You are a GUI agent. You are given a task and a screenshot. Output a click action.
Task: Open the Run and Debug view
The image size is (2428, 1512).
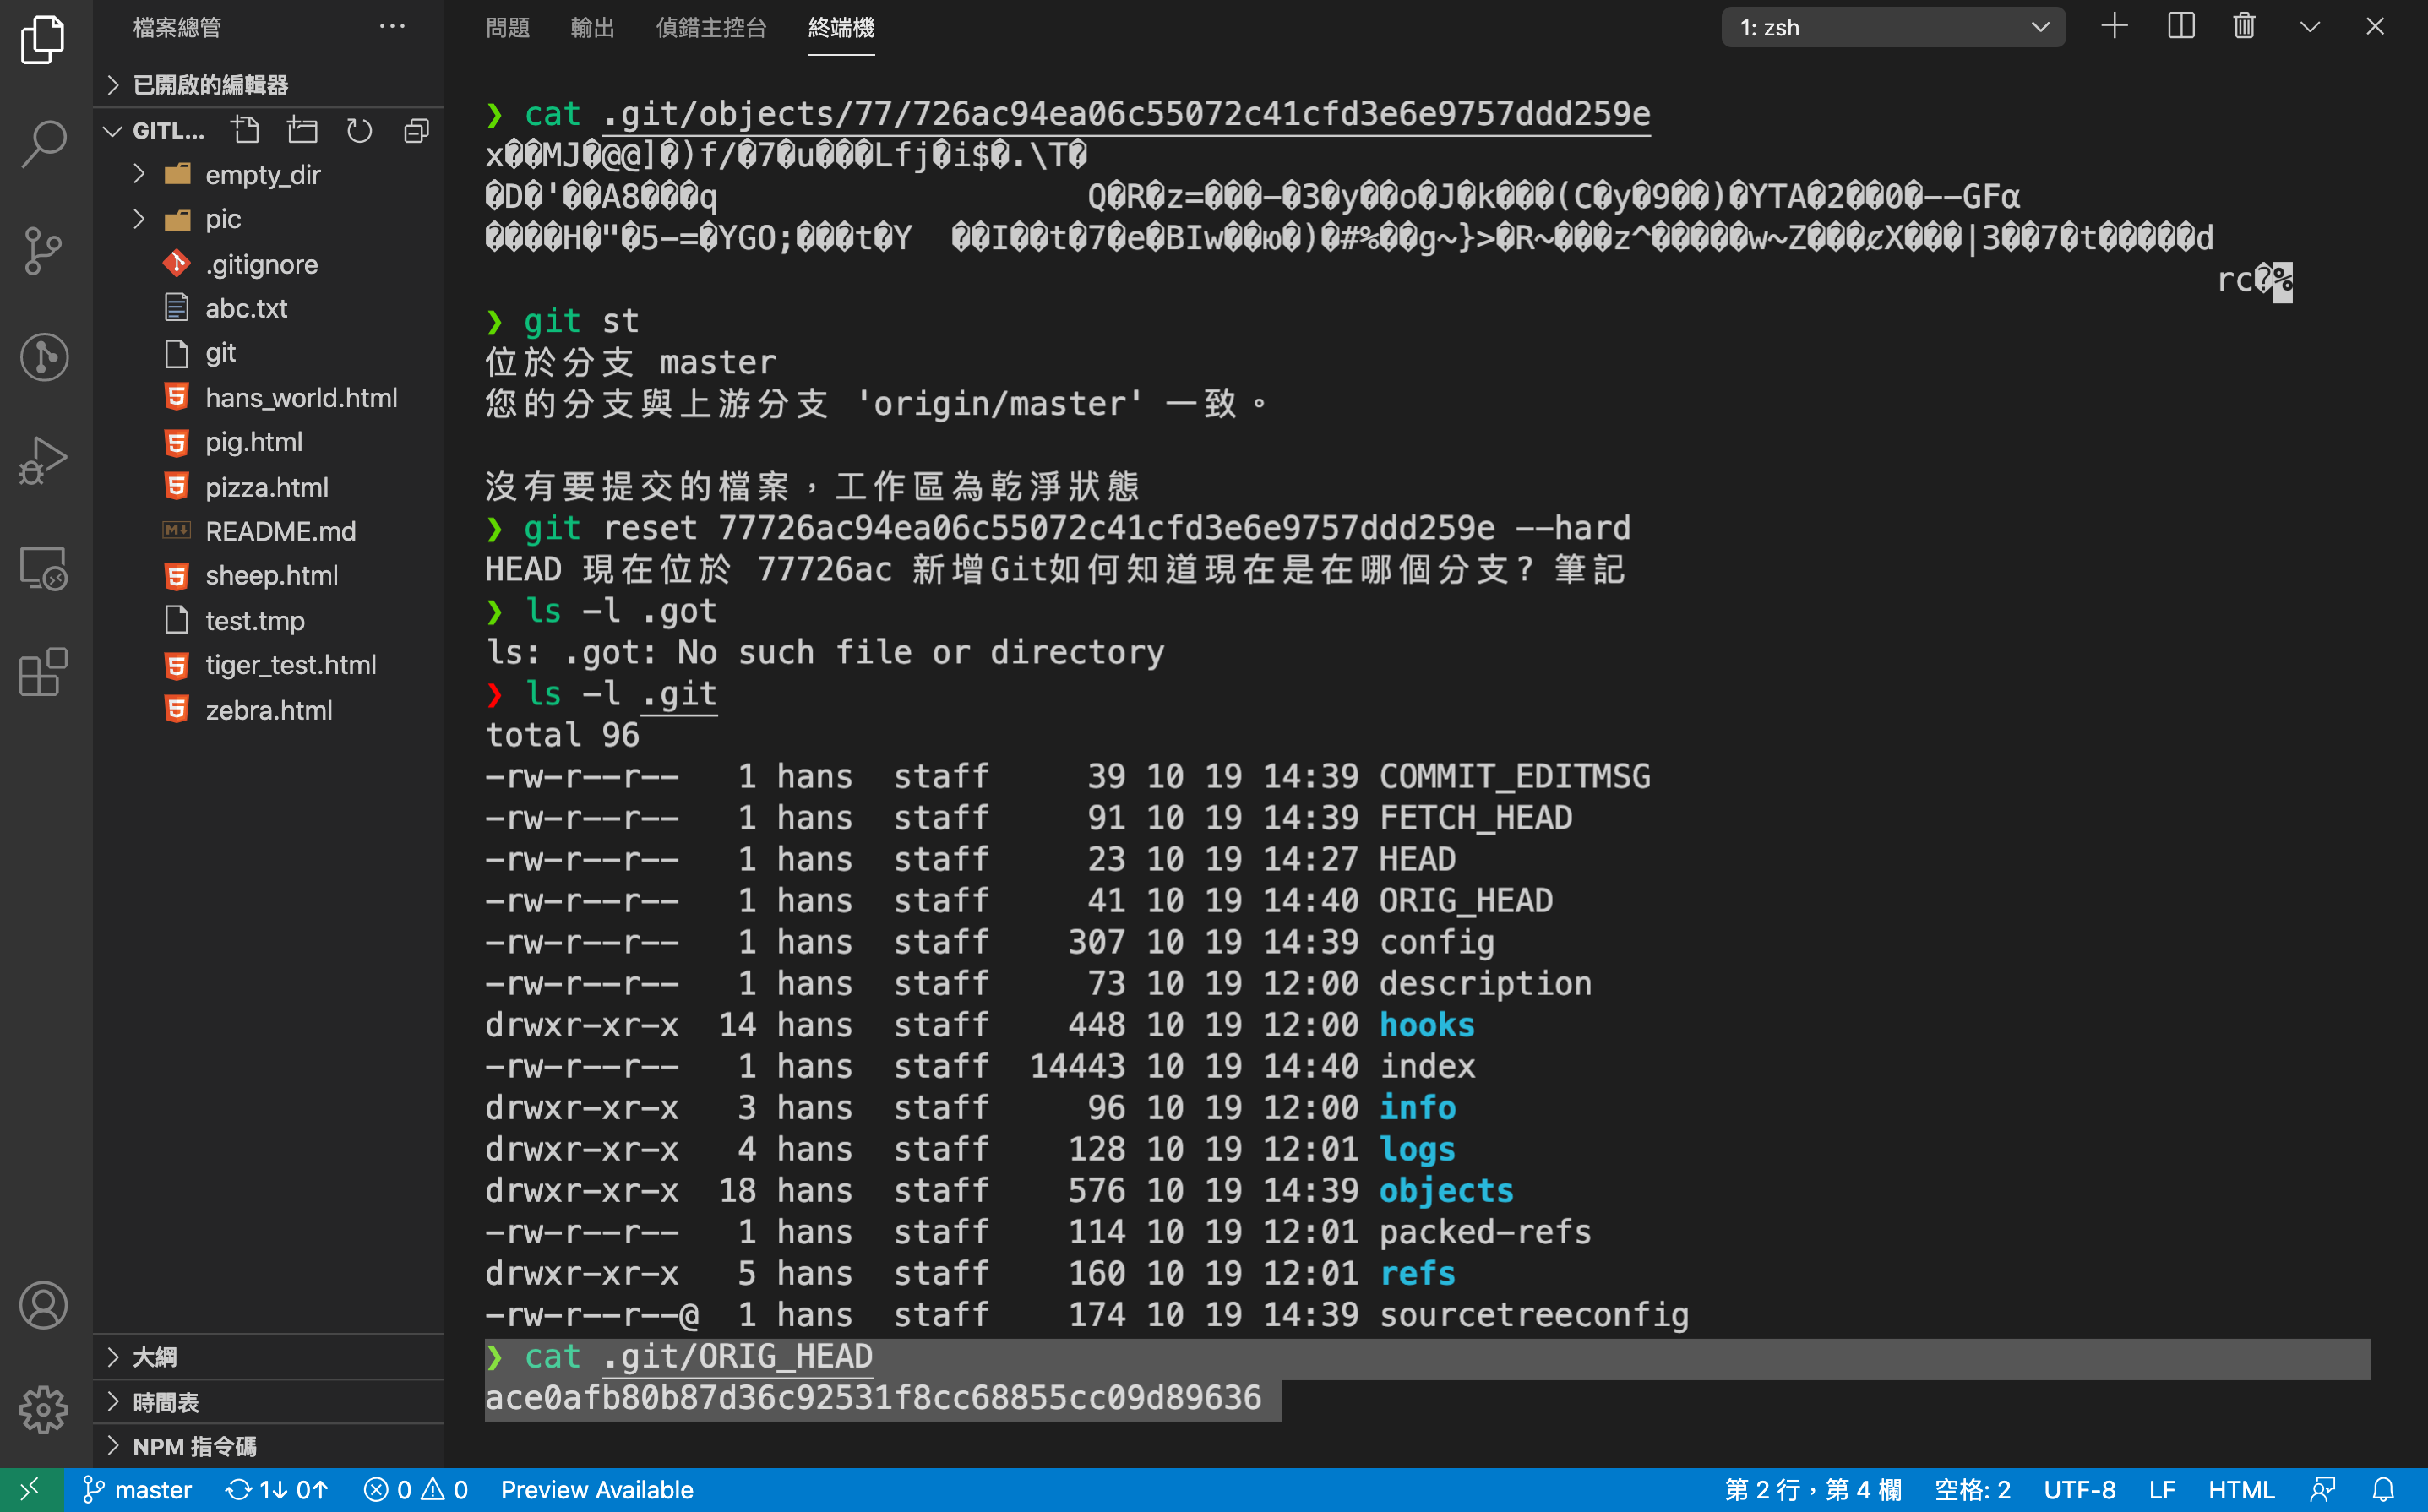click(x=43, y=462)
